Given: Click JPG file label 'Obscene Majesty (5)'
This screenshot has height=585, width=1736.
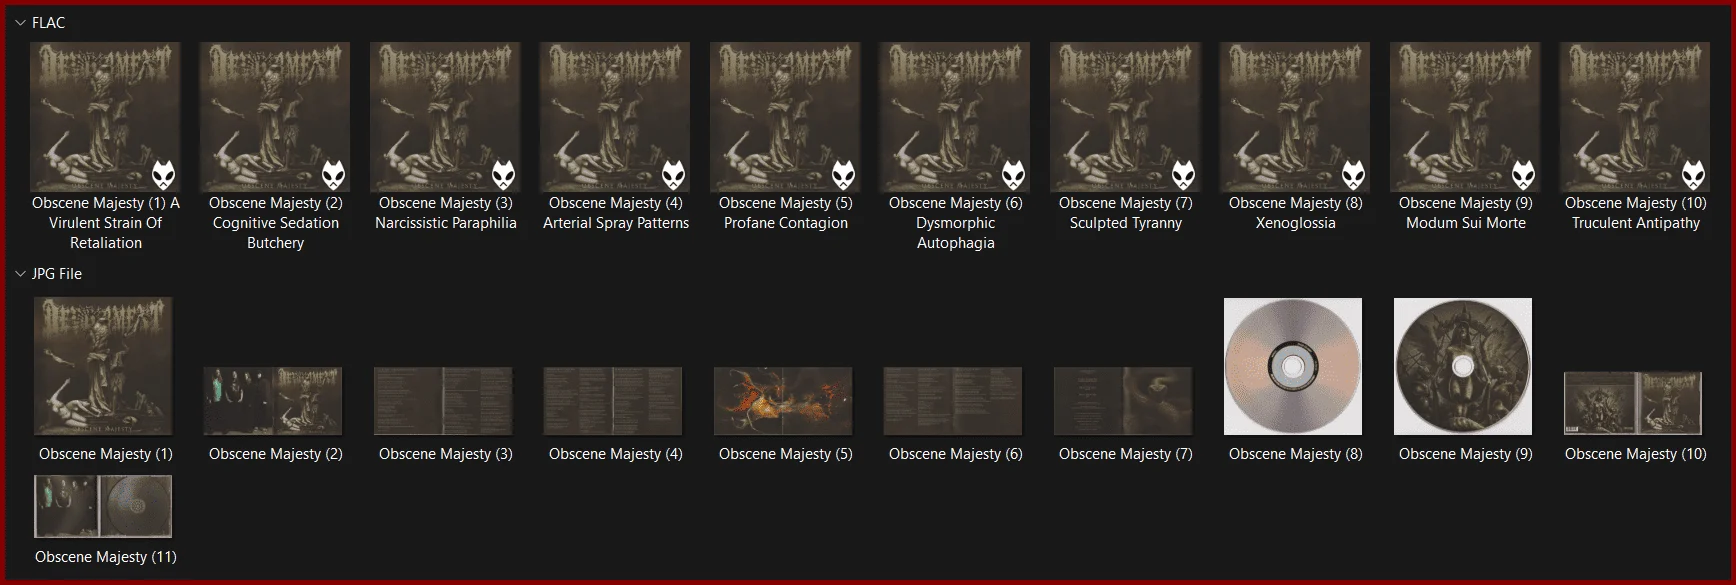Looking at the screenshot, I should pyautogui.click(x=786, y=454).
